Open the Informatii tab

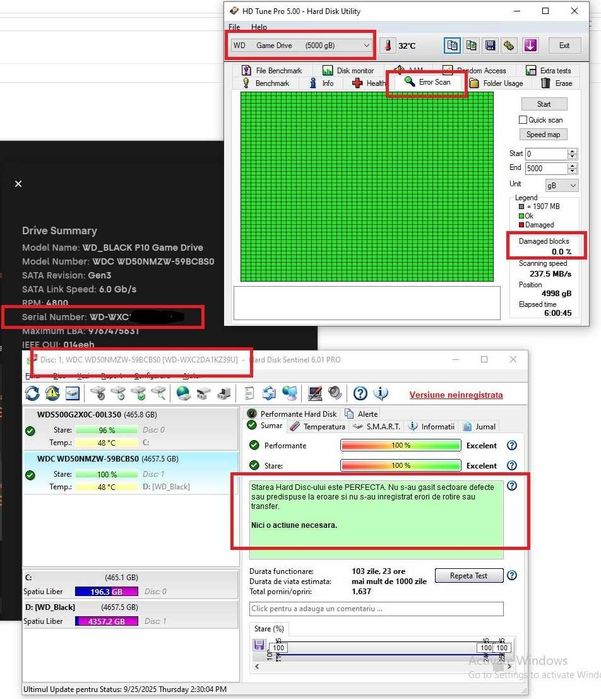coord(432,427)
